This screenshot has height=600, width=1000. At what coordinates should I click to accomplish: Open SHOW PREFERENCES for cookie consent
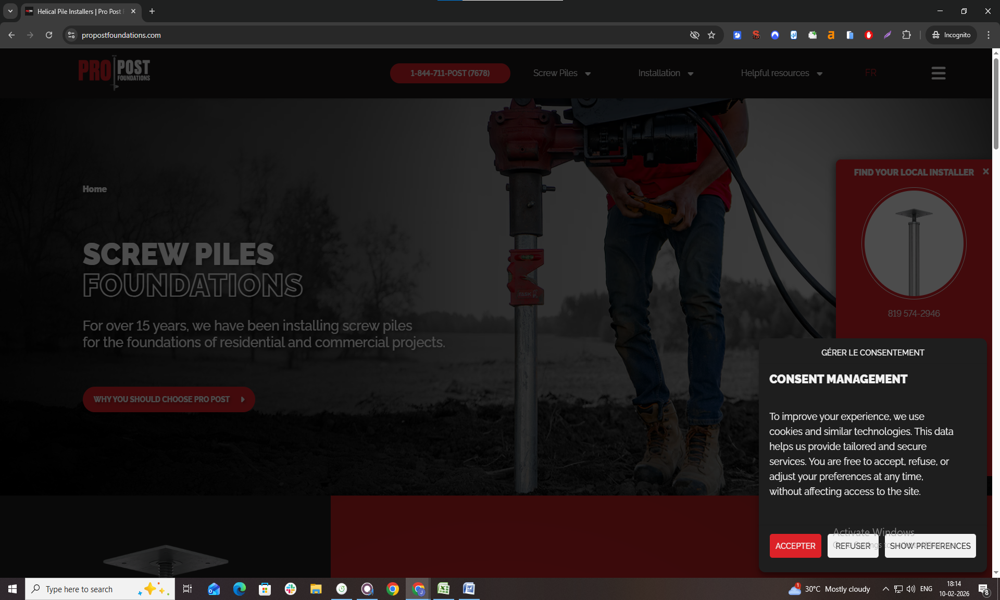[930, 546]
